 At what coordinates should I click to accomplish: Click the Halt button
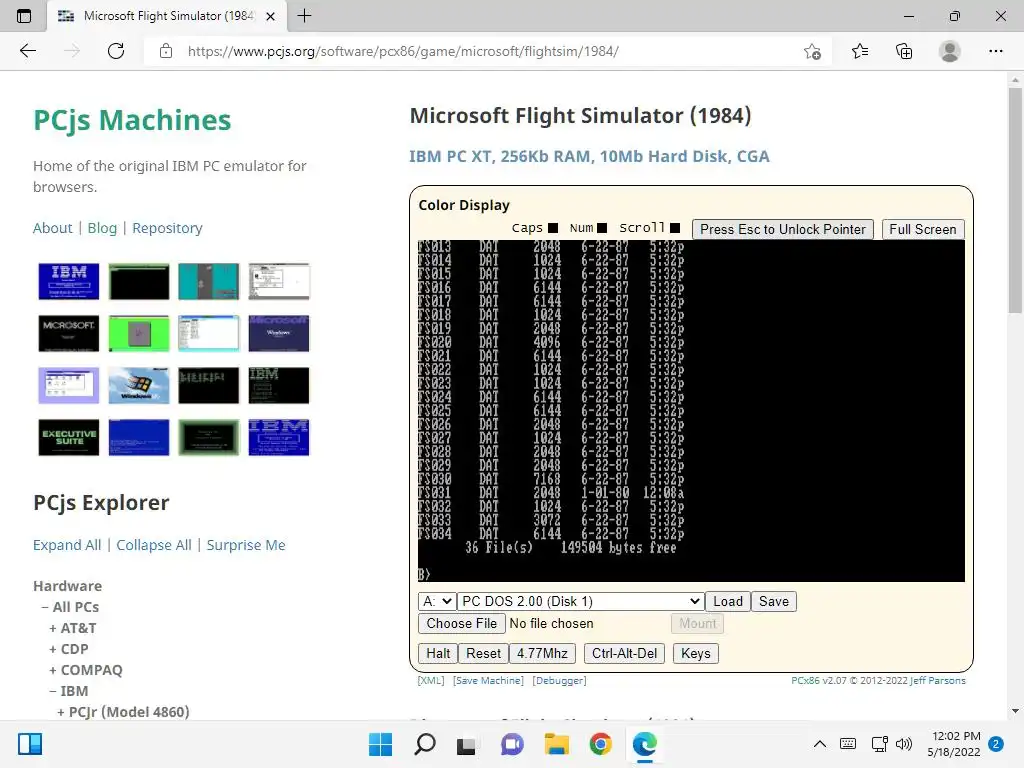pos(438,653)
